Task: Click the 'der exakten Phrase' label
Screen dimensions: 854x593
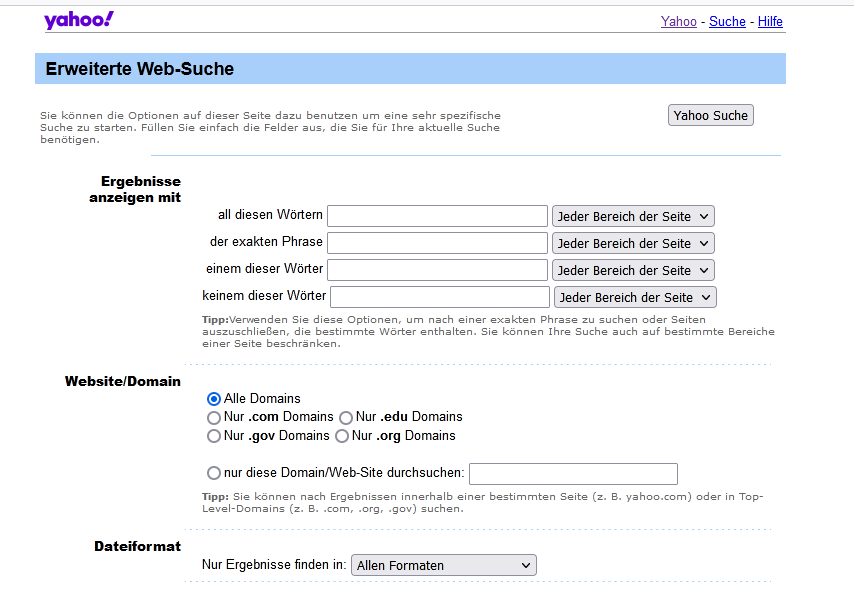Action: [266, 241]
